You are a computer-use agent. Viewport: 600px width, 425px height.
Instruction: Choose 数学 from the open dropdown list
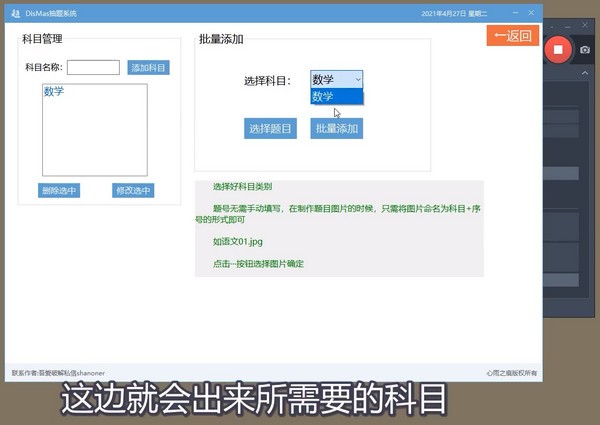coord(337,96)
